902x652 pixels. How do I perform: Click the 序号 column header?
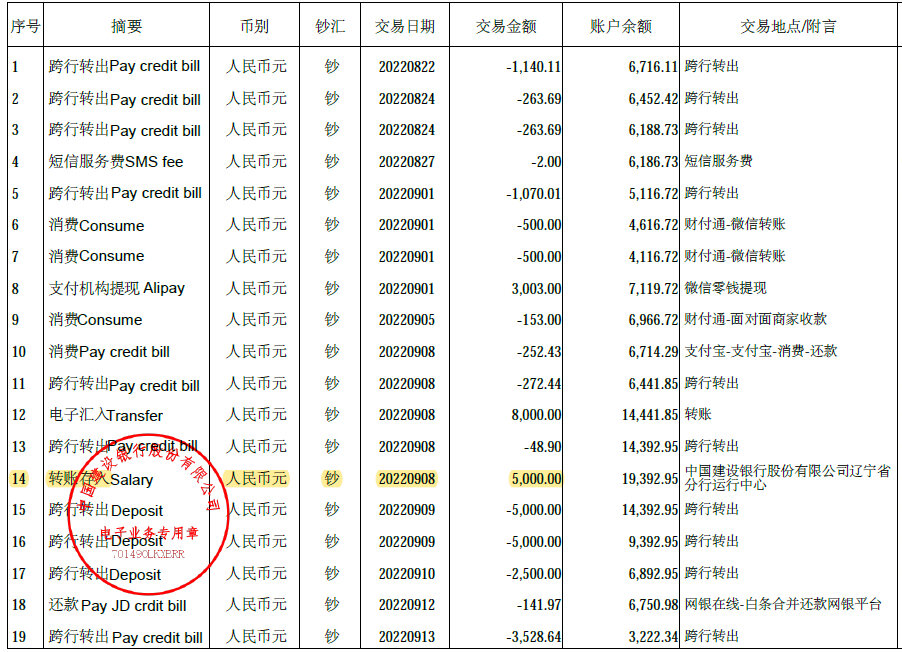coord(25,26)
